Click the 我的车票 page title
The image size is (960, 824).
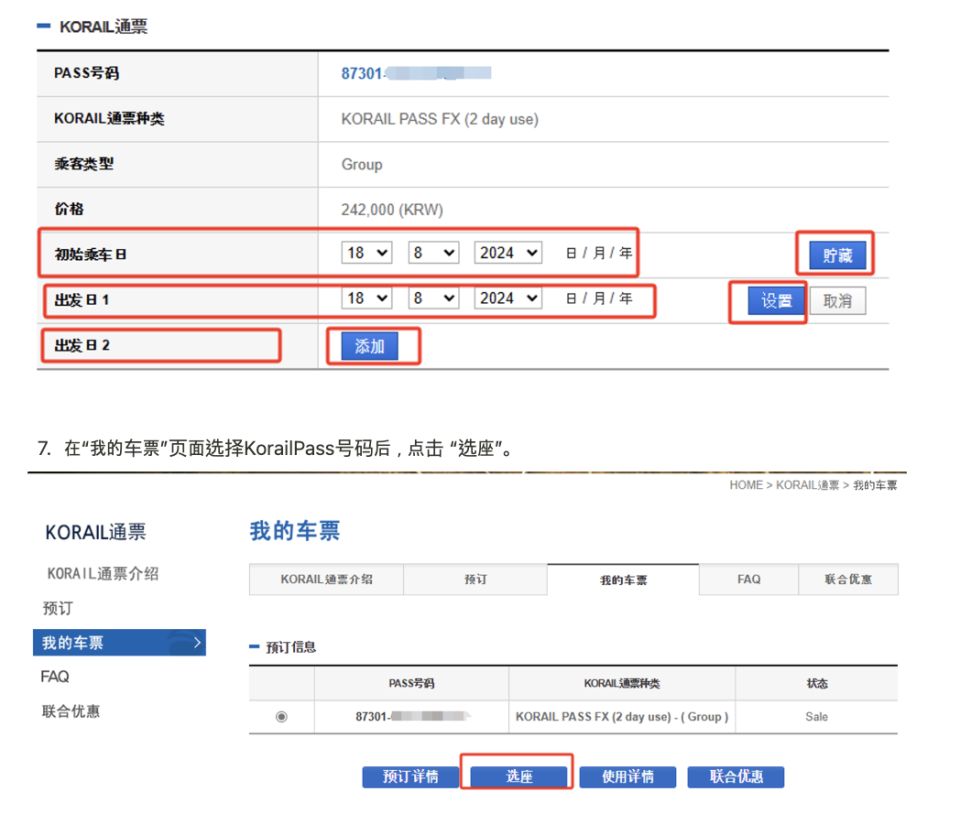click(294, 531)
